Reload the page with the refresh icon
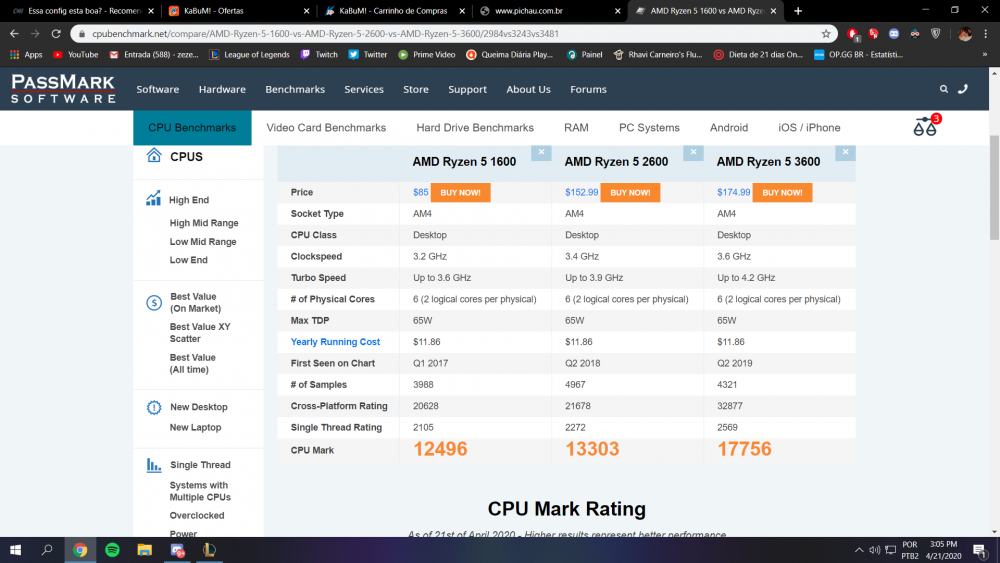The width and height of the screenshot is (1000, 563). click(56, 33)
